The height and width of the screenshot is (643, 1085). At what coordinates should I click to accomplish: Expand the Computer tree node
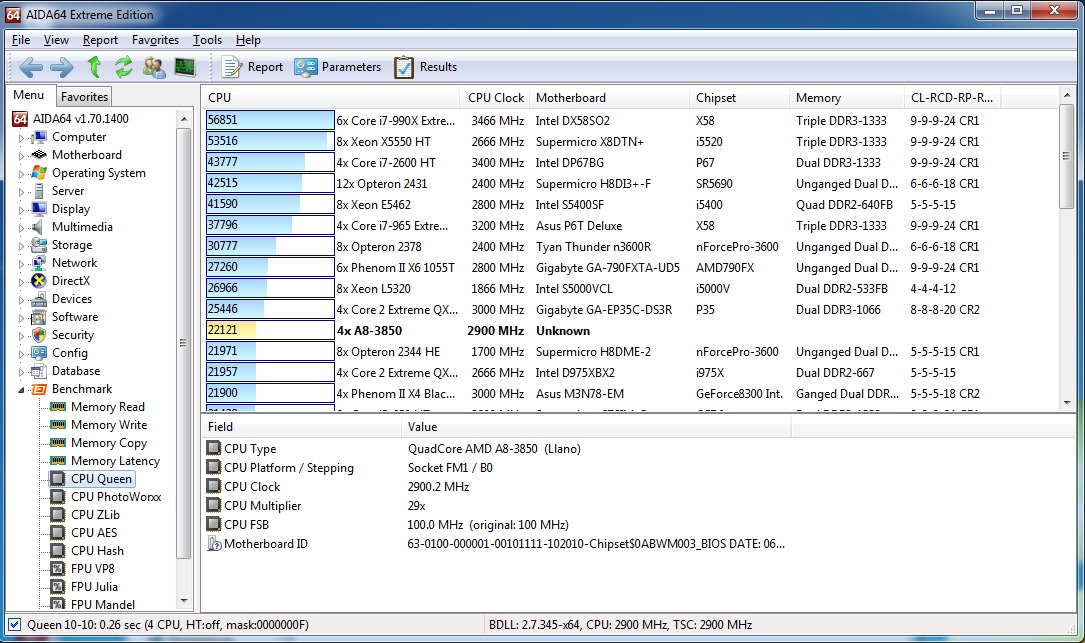[21, 138]
